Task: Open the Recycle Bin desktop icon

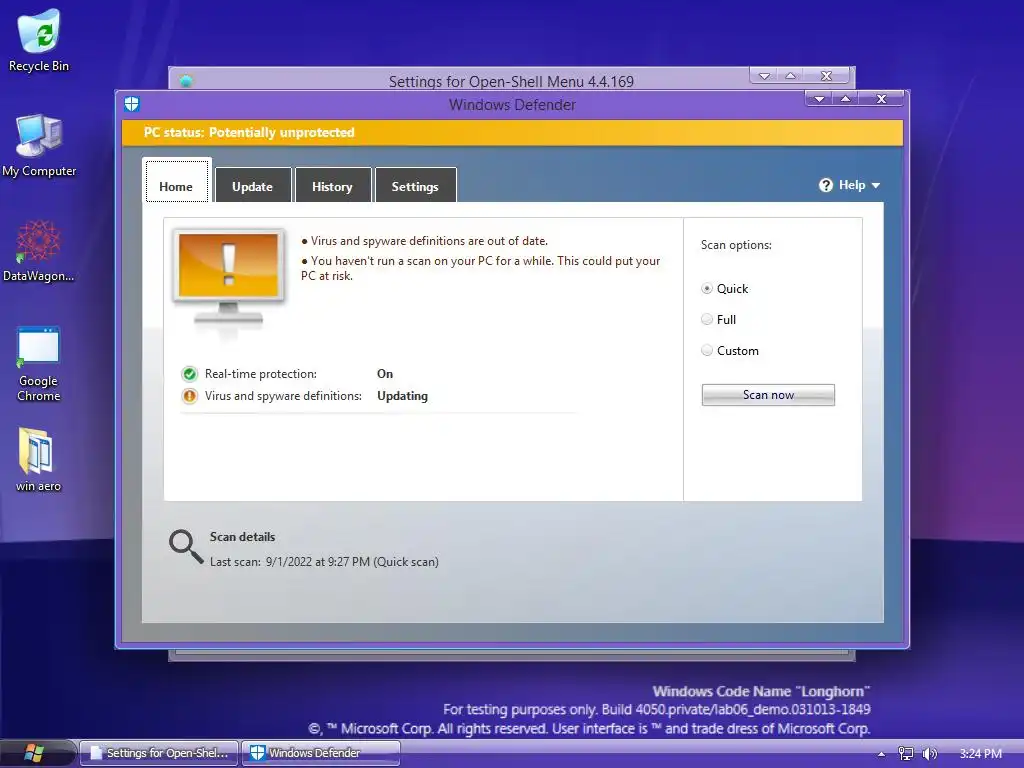Action: [39, 40]
